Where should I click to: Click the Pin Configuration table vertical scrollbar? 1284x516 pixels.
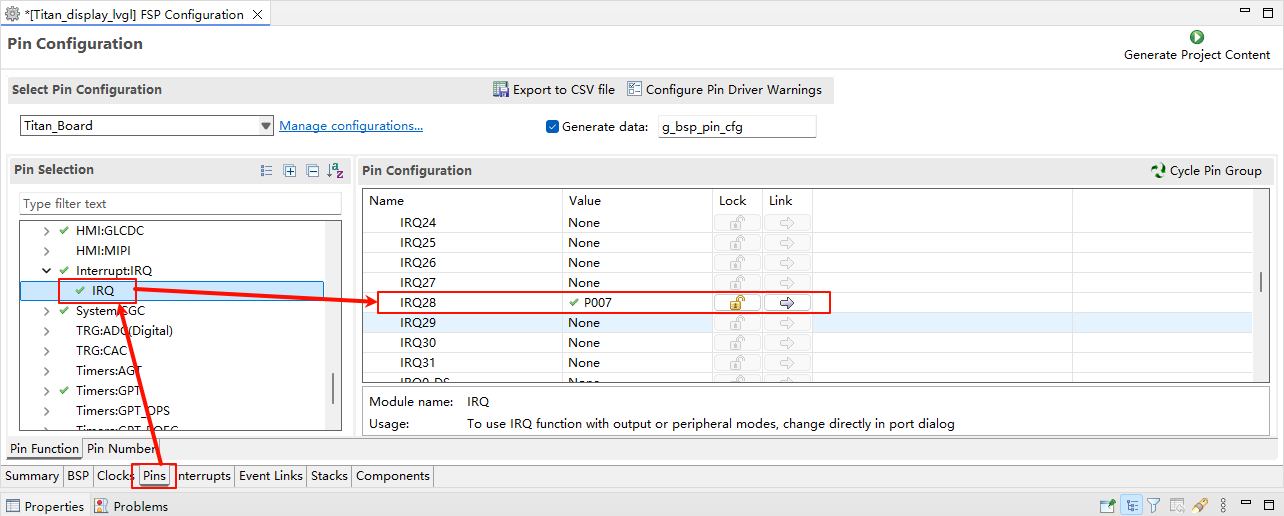1260,283
